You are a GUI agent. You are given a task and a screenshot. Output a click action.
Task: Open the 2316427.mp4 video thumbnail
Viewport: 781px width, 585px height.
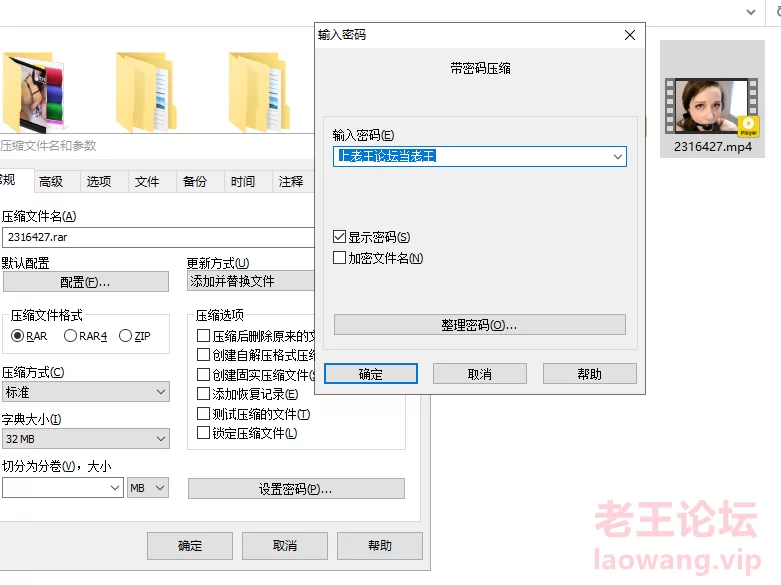point(712,107)
